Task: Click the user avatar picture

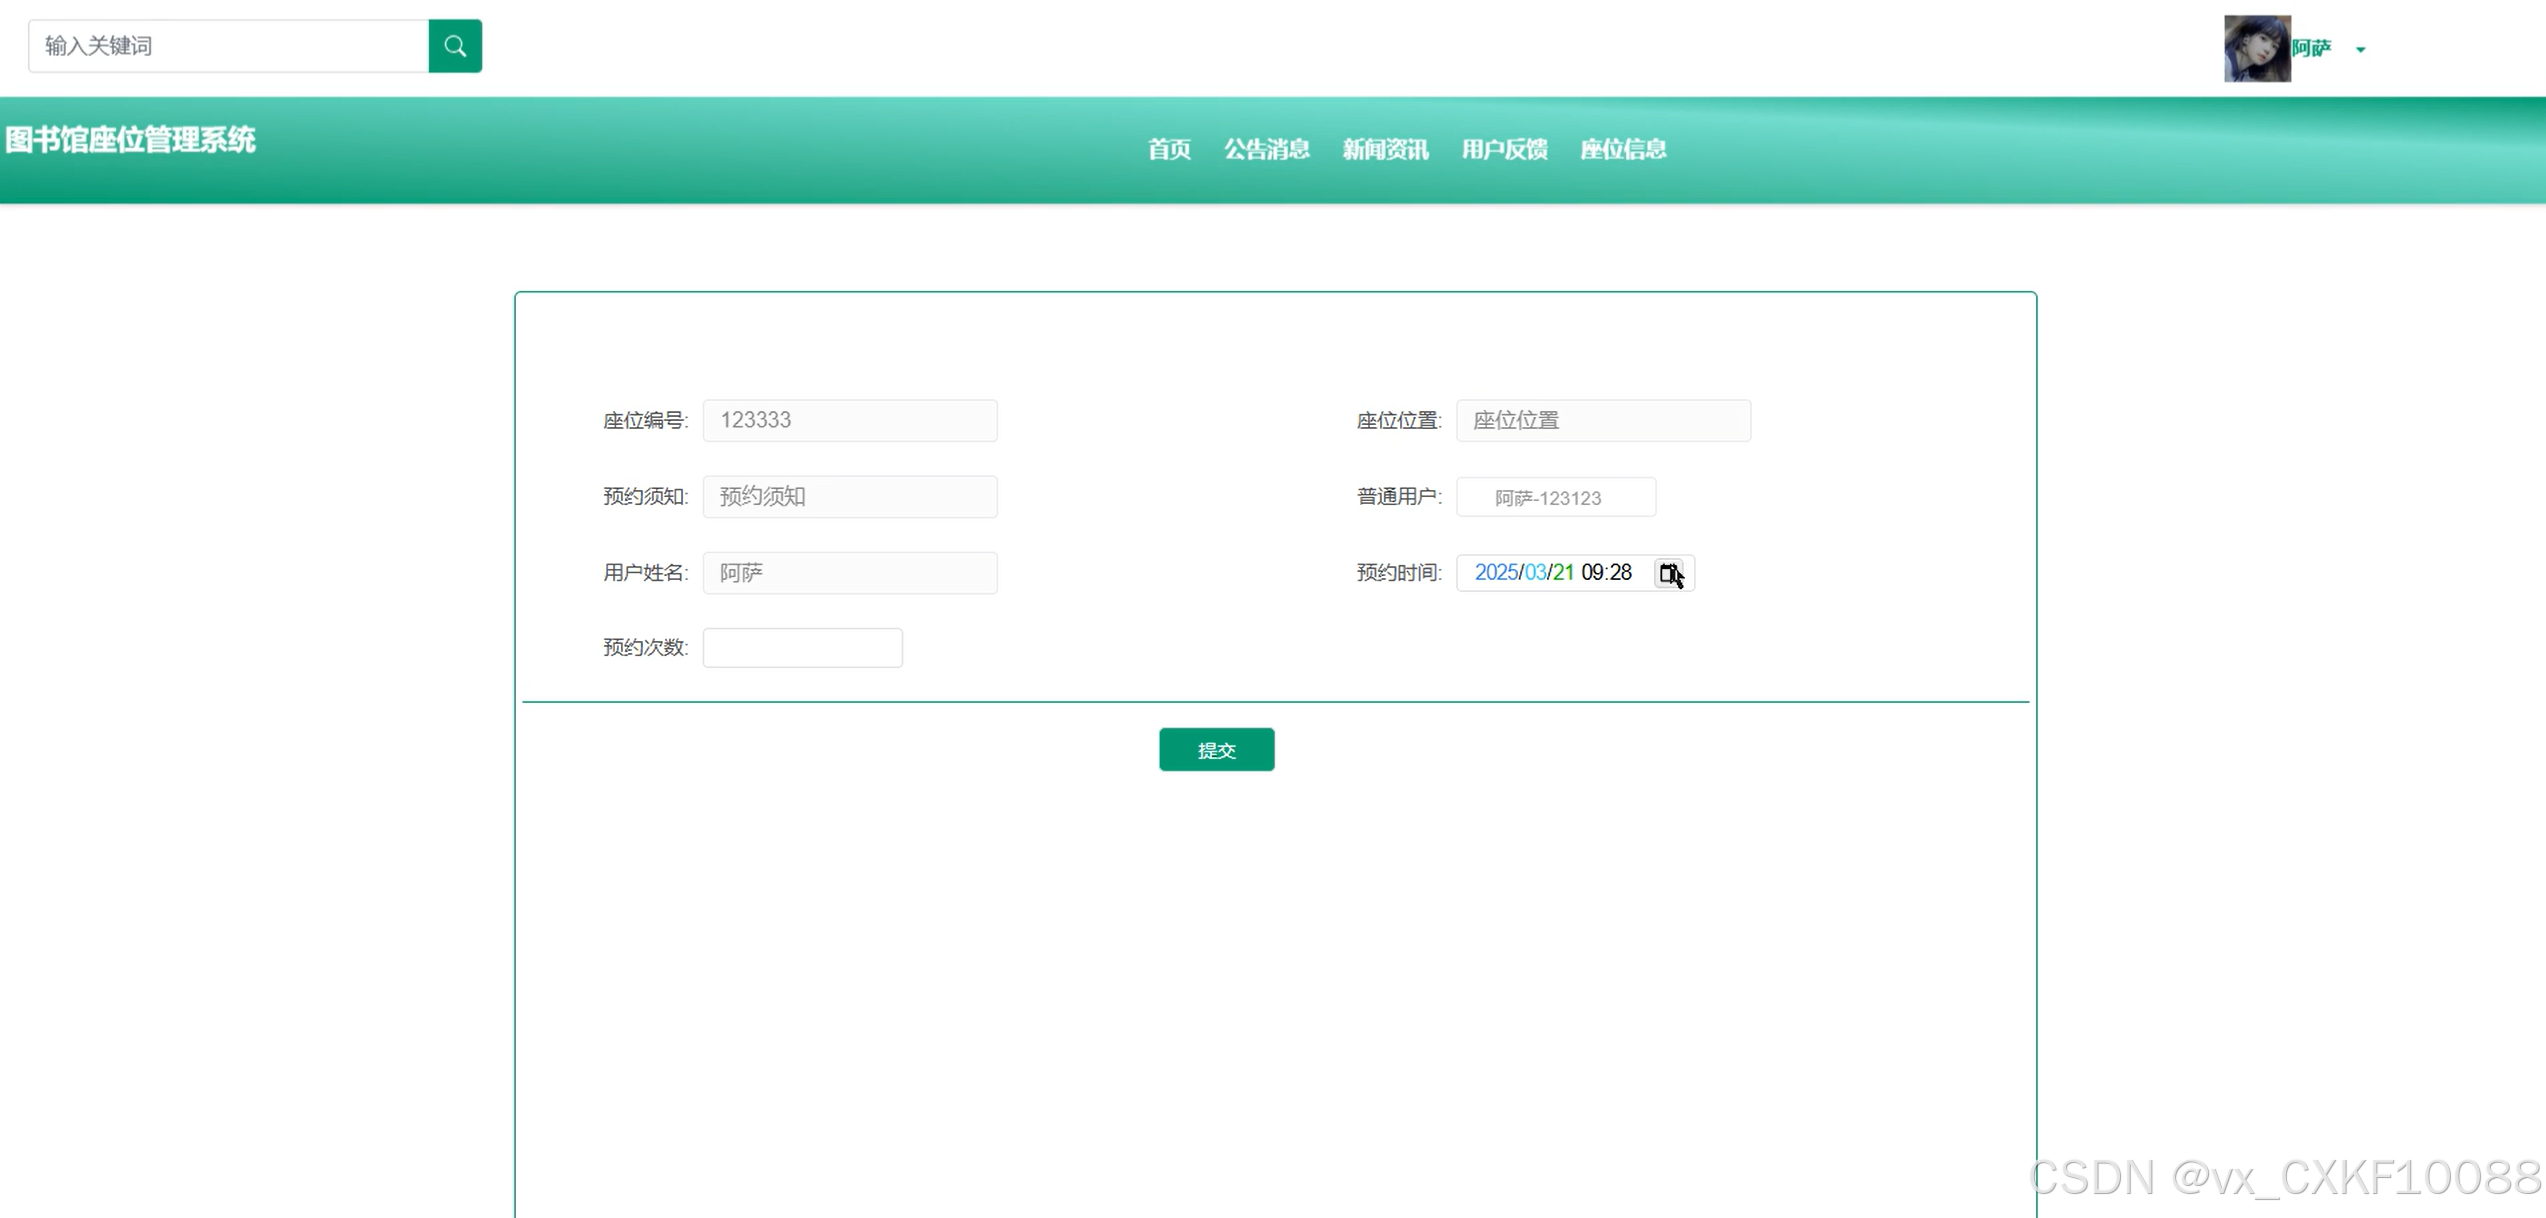Action: click(2256, 48)
